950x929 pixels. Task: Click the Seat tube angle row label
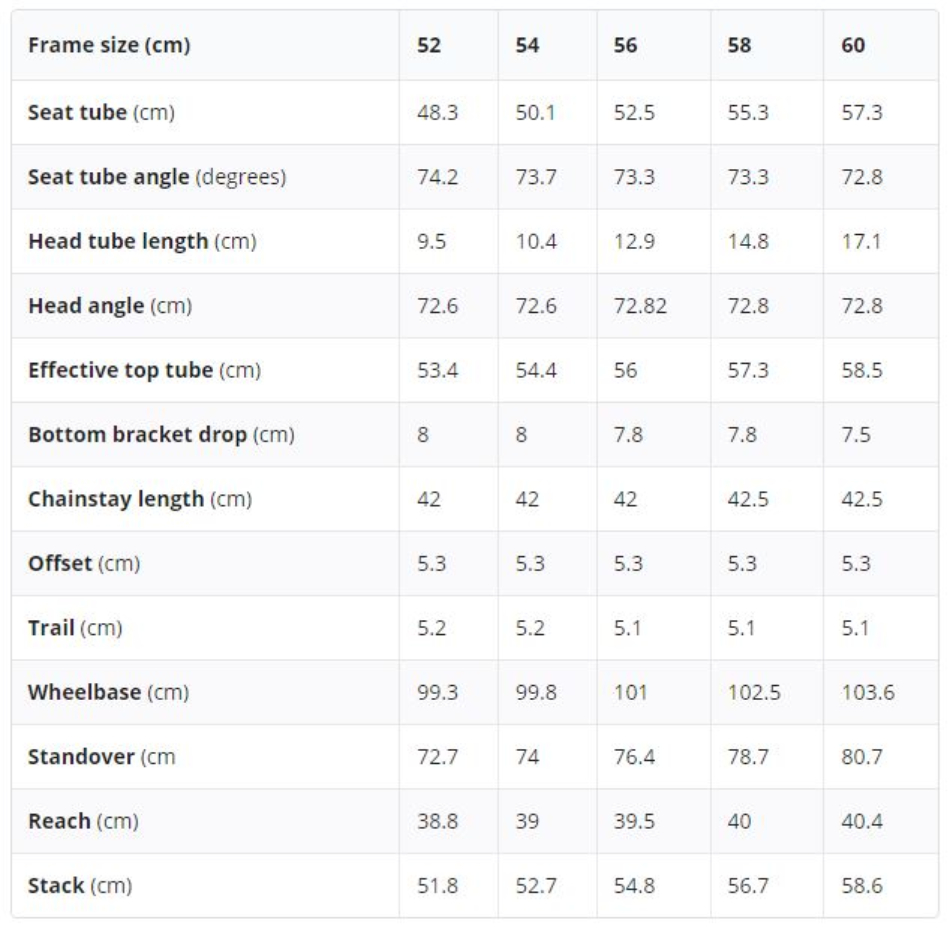(x=157, y=177)
